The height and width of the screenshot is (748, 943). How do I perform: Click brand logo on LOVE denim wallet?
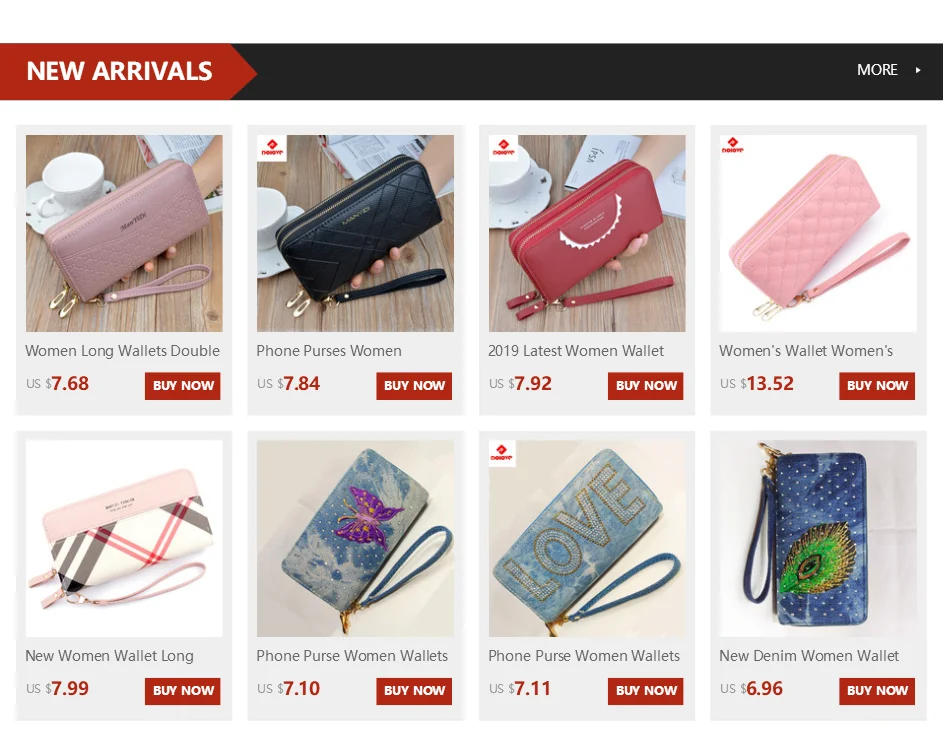503,454
